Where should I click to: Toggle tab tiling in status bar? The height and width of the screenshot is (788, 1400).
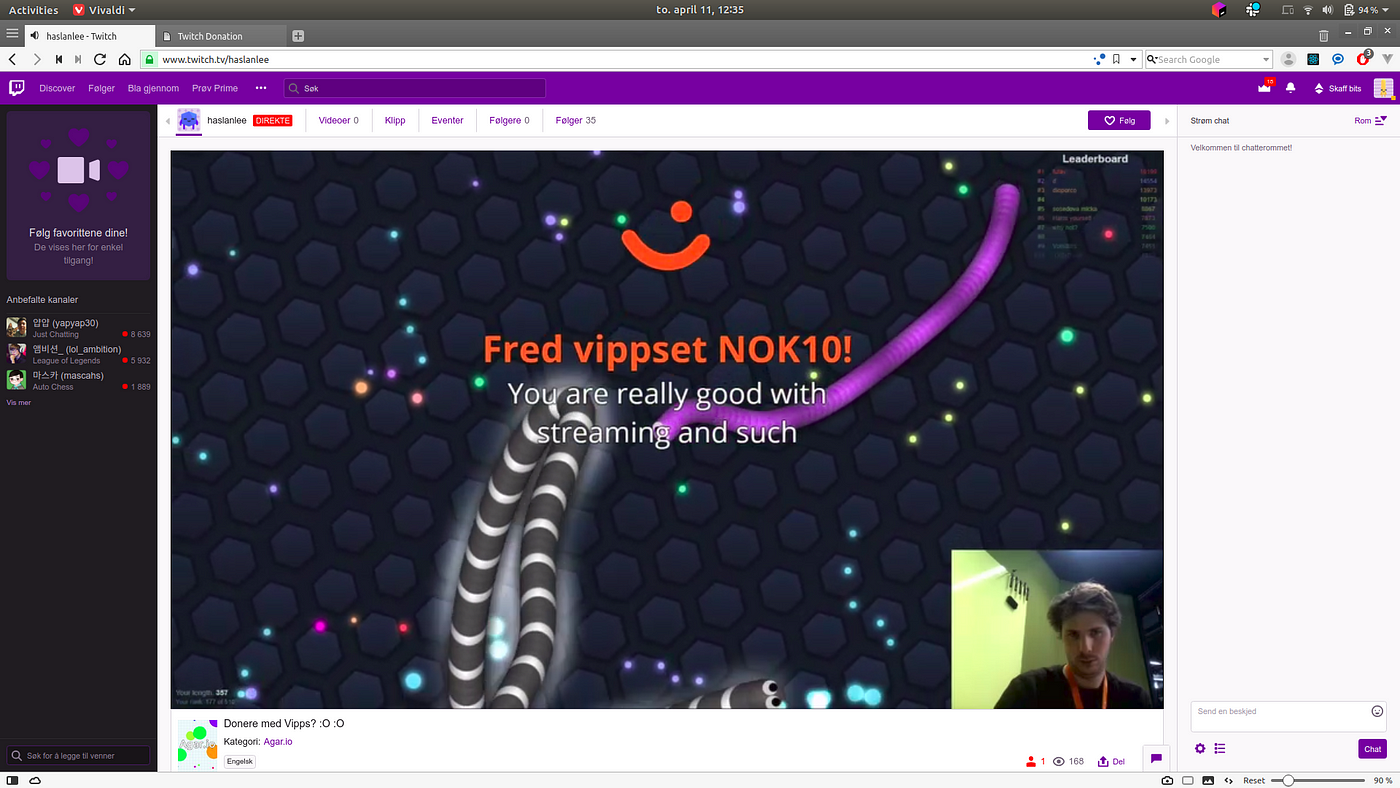tap(1187, 780)
